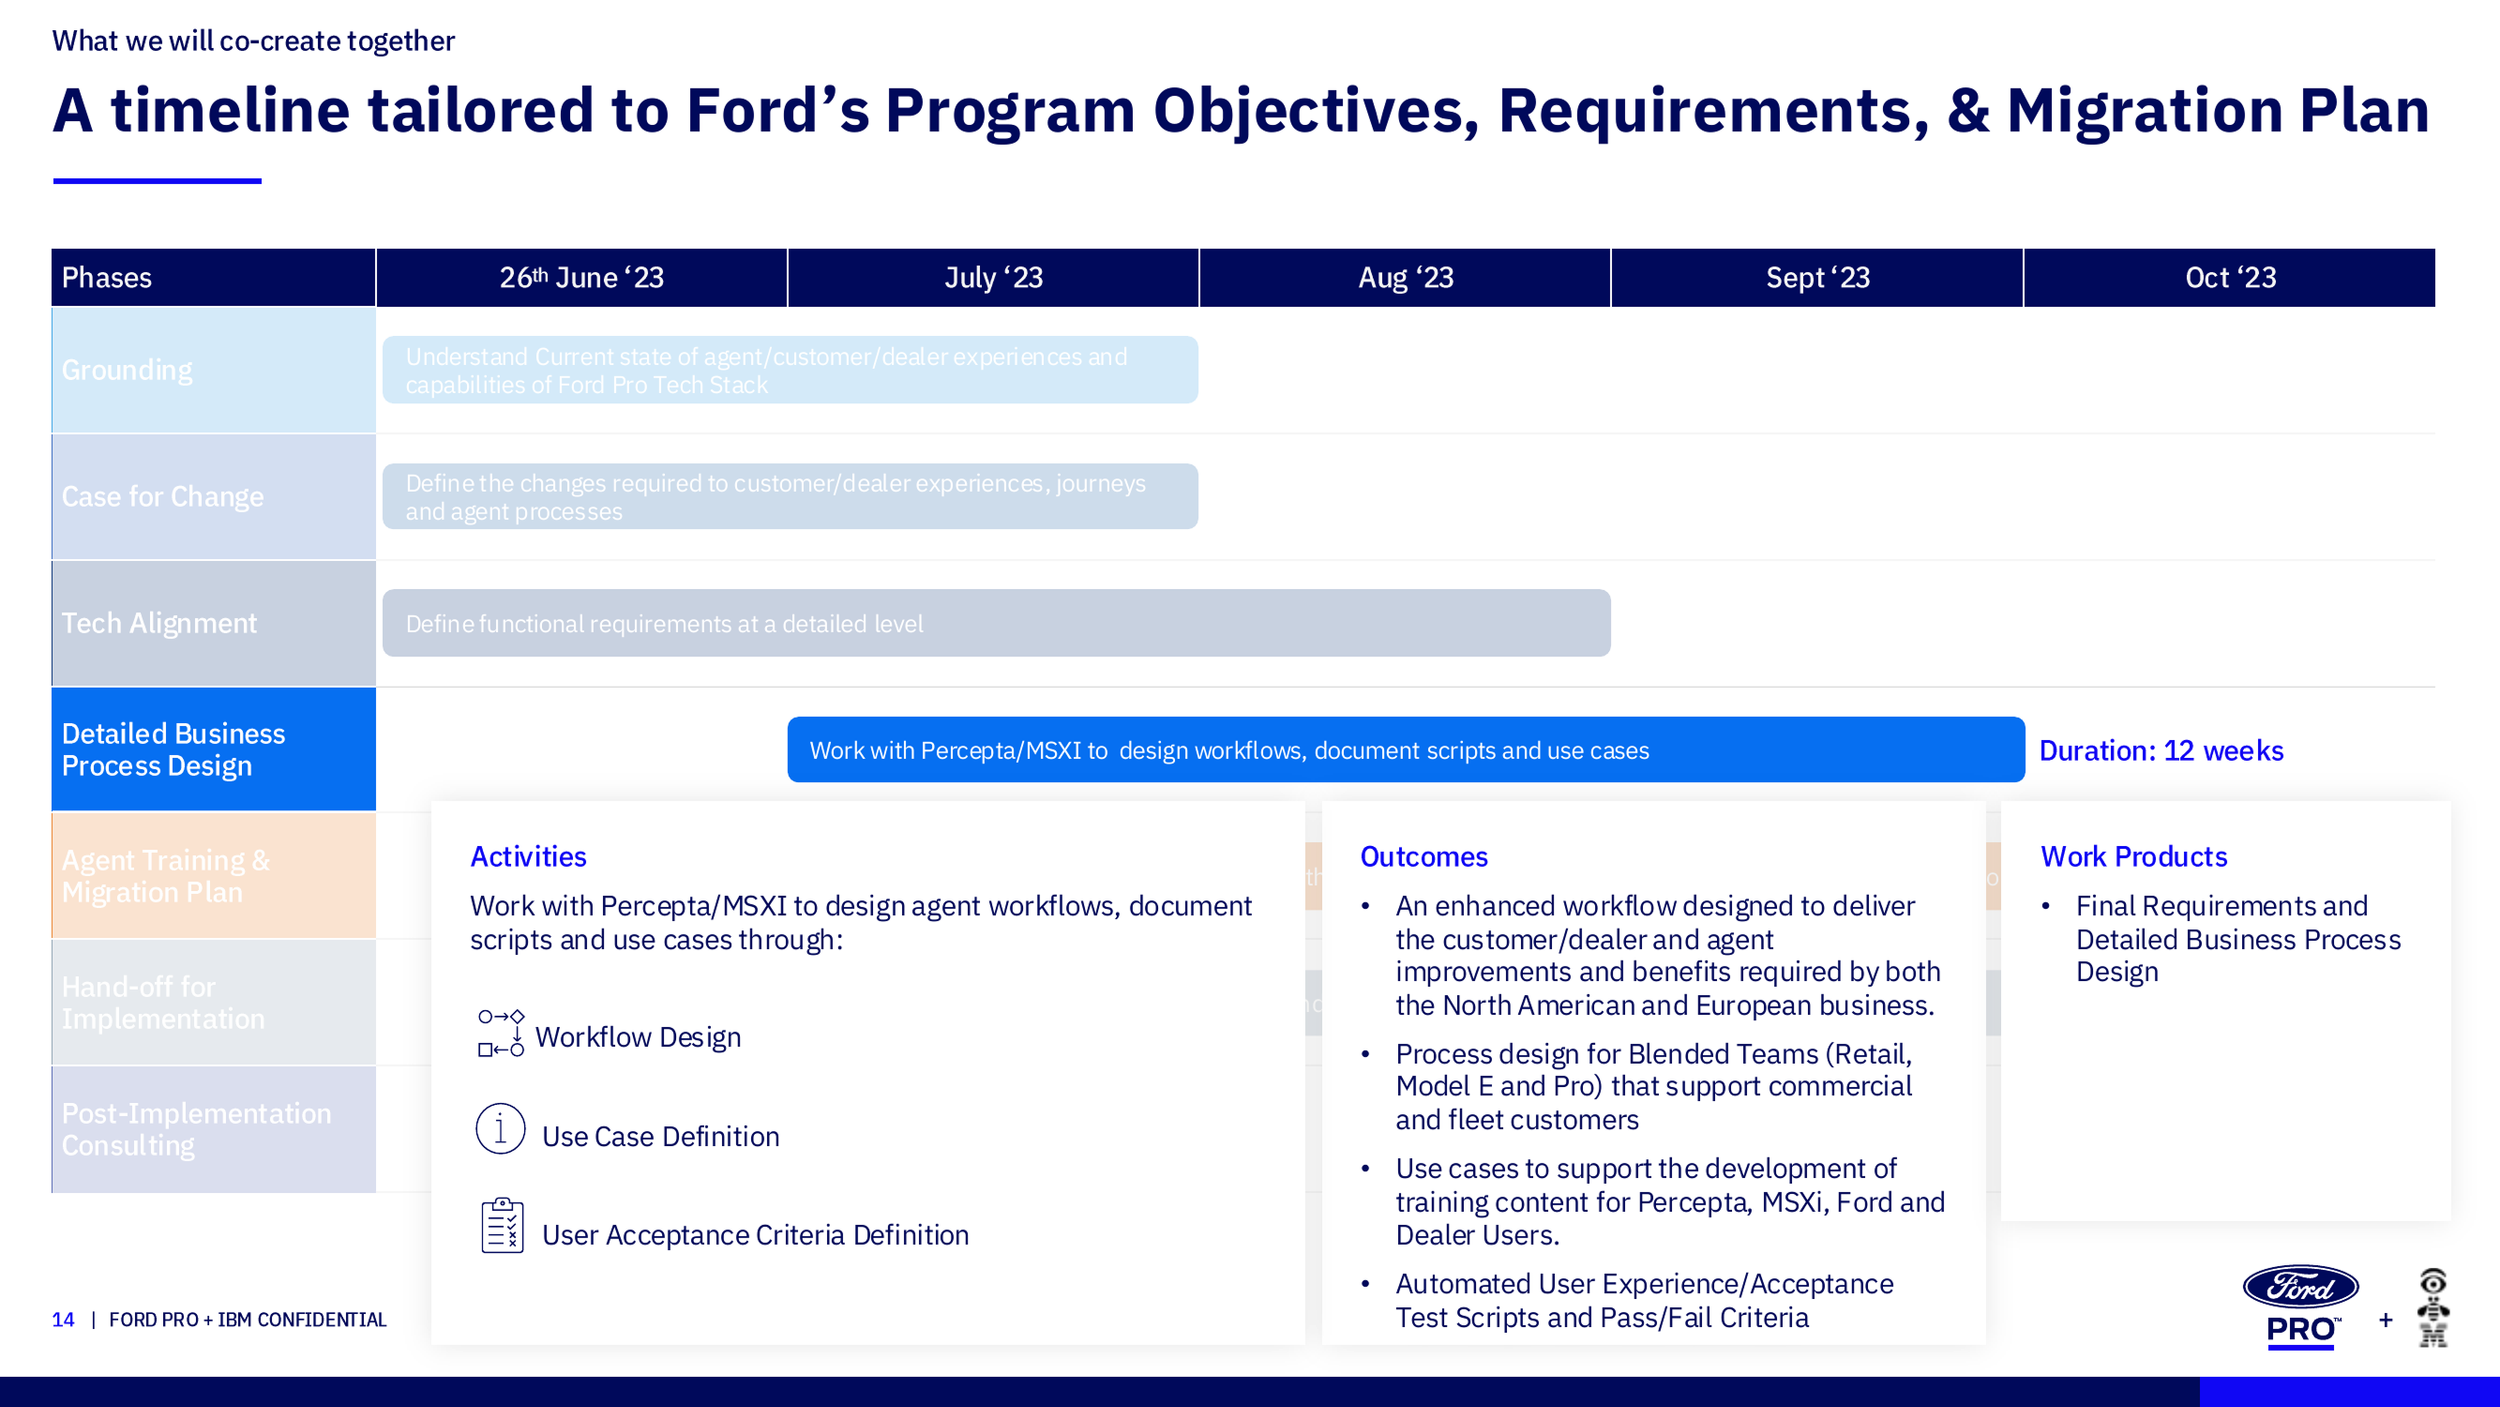Click the IBM eye-bee-M rebus logo
This screenshot has width=2500, height=1407.
point(2433,1307)
